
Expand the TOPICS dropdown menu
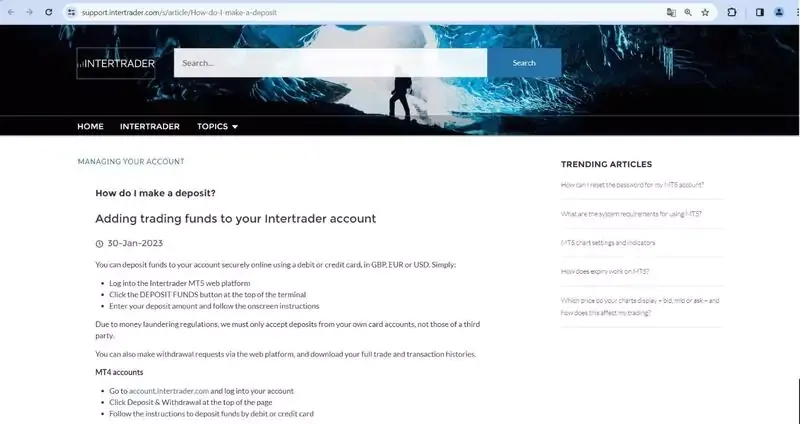(x=217, y=126)
